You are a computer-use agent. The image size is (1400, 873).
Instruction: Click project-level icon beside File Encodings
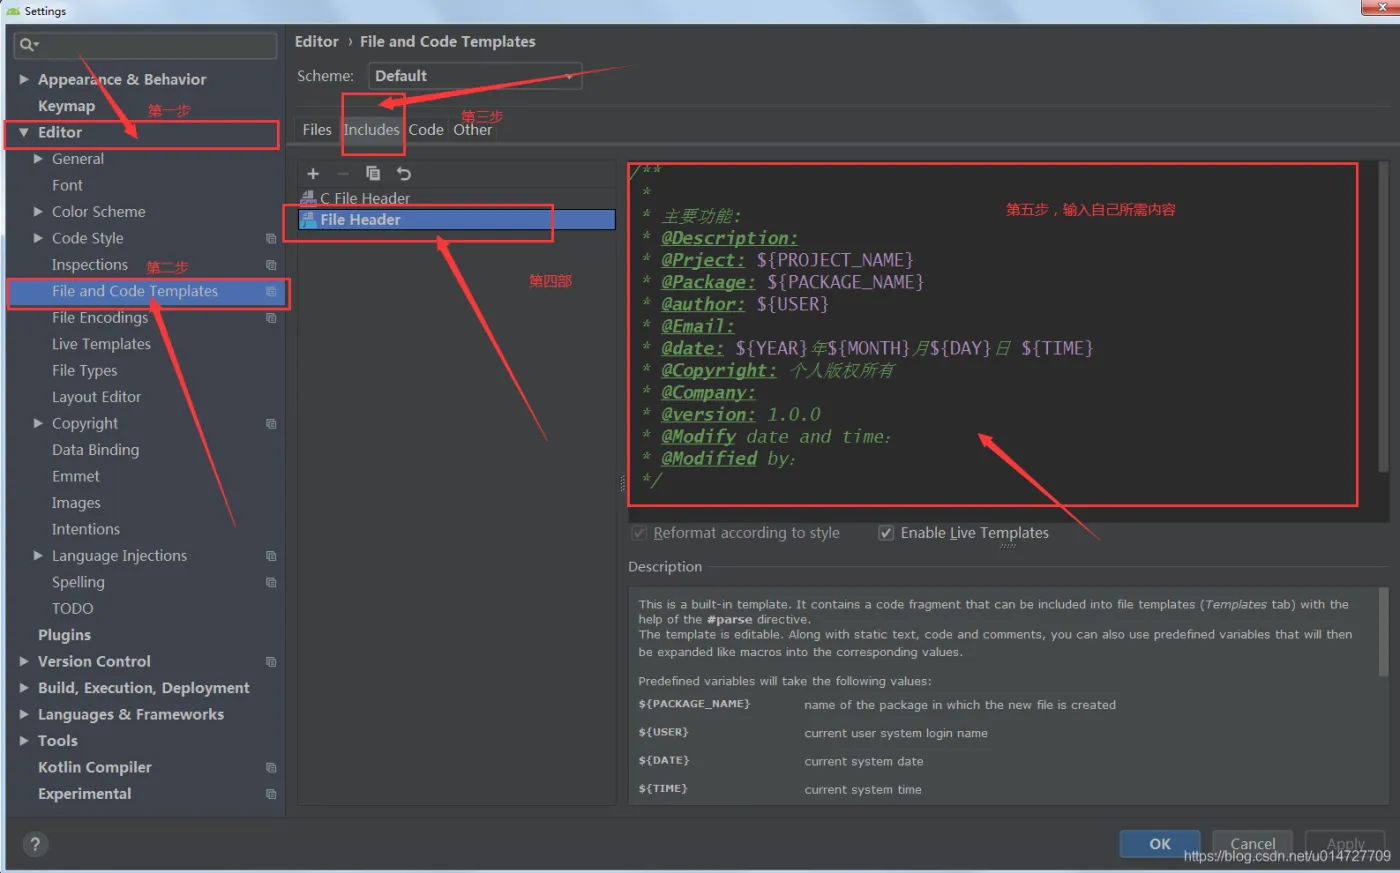[x=271, y=318]
